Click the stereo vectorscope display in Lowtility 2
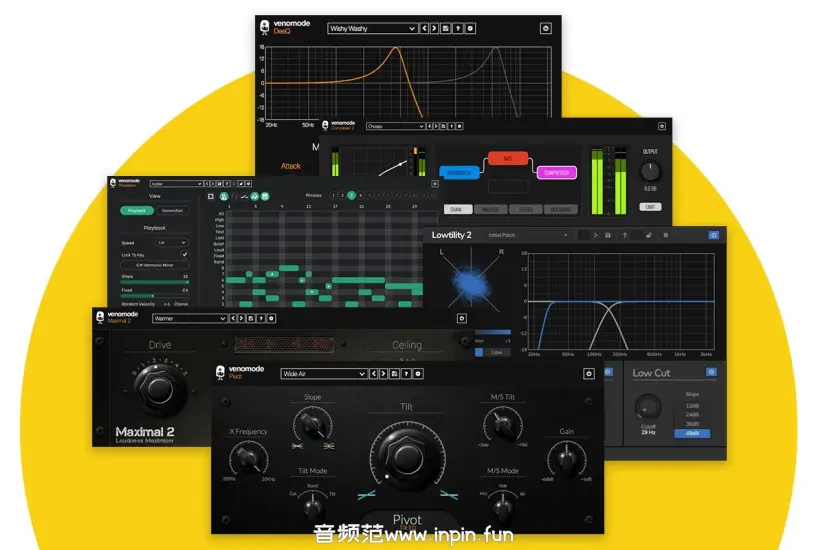825x550 pixels. click(x=471, y=281)
